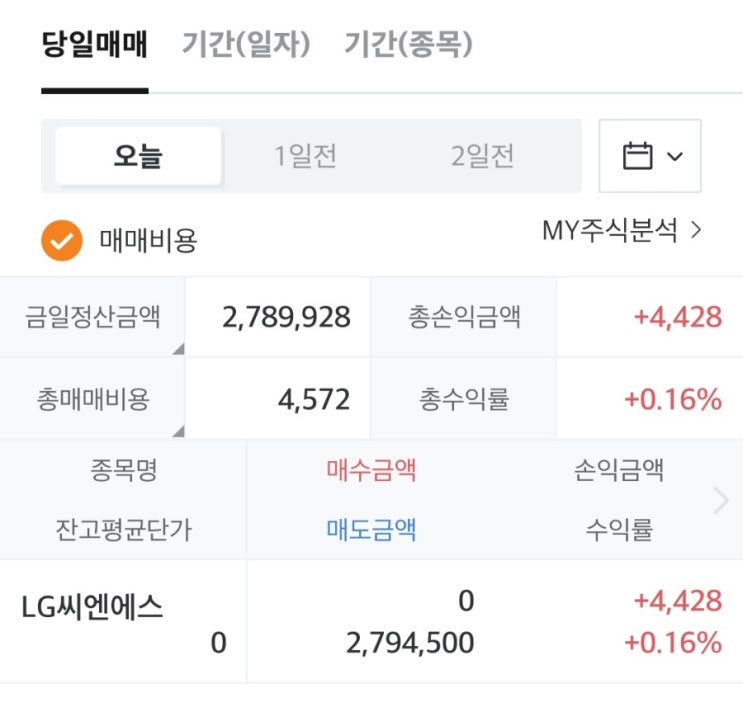Select the 오늘 segment
The width and height of the screenshot is (743, 712).
pyautogui.click(x=138, y=157)
